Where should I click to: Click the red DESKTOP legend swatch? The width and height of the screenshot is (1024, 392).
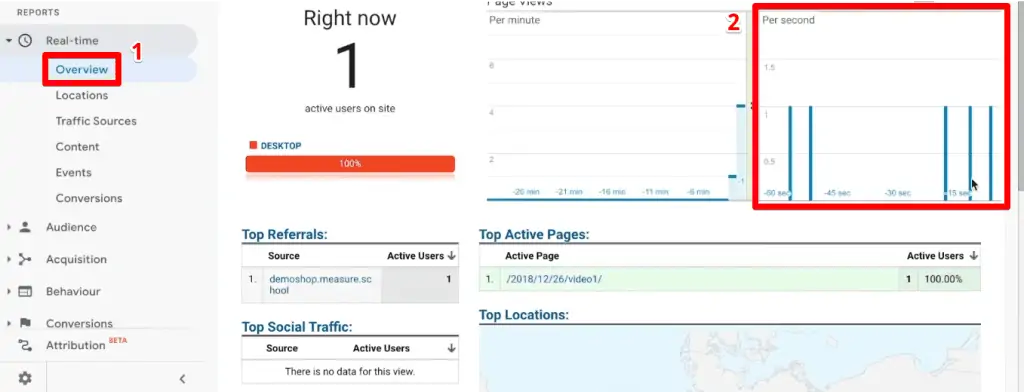[x=253, y=145]
